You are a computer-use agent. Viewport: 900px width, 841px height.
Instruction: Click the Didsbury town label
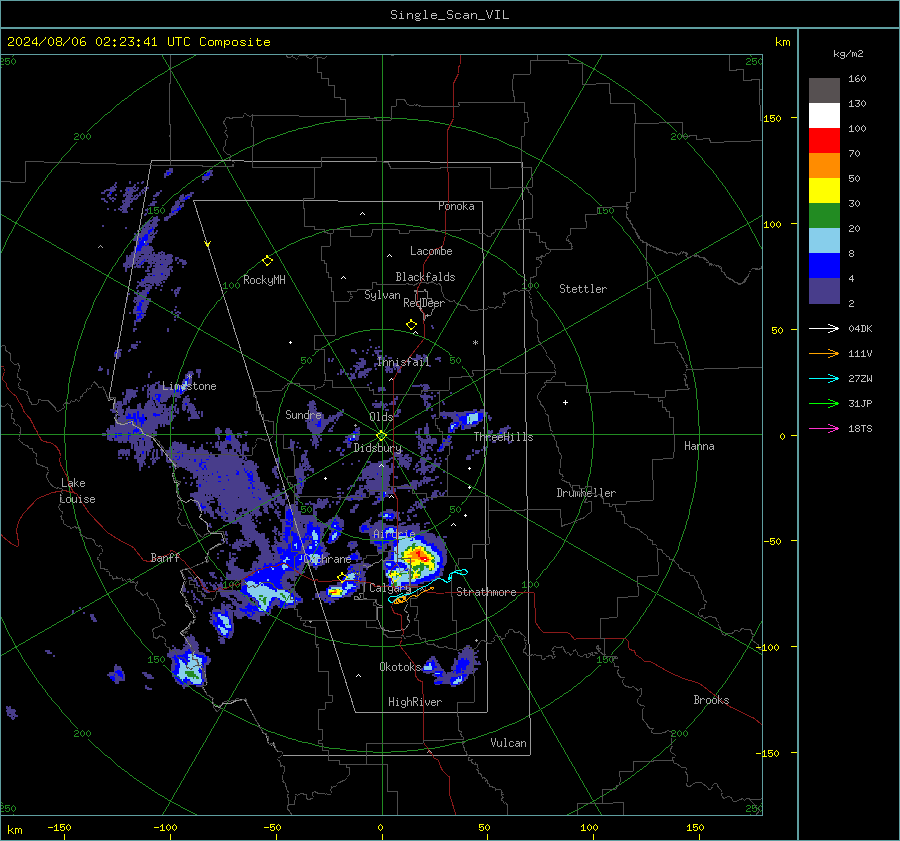[377, 448]
